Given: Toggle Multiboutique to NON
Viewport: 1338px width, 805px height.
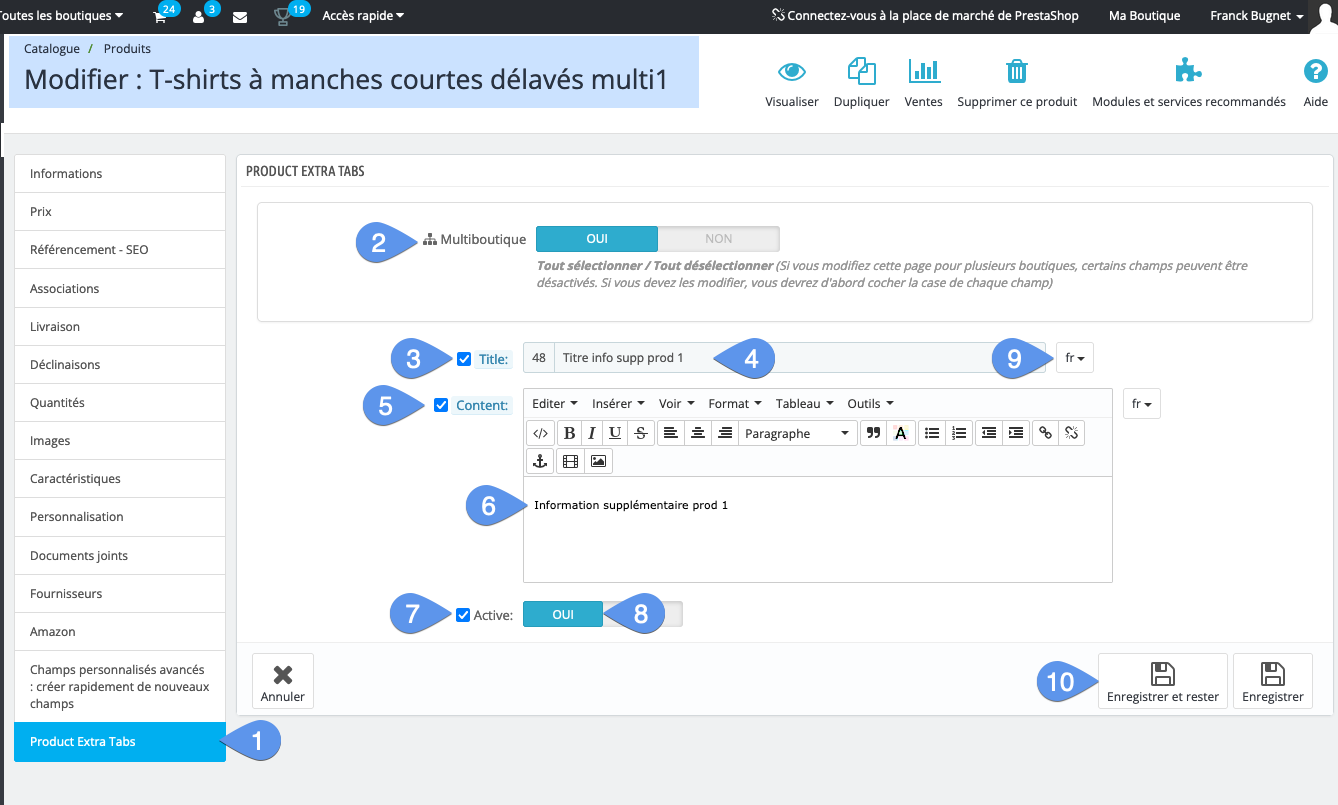Looking at the screenshot, I should tap(718, 238).
